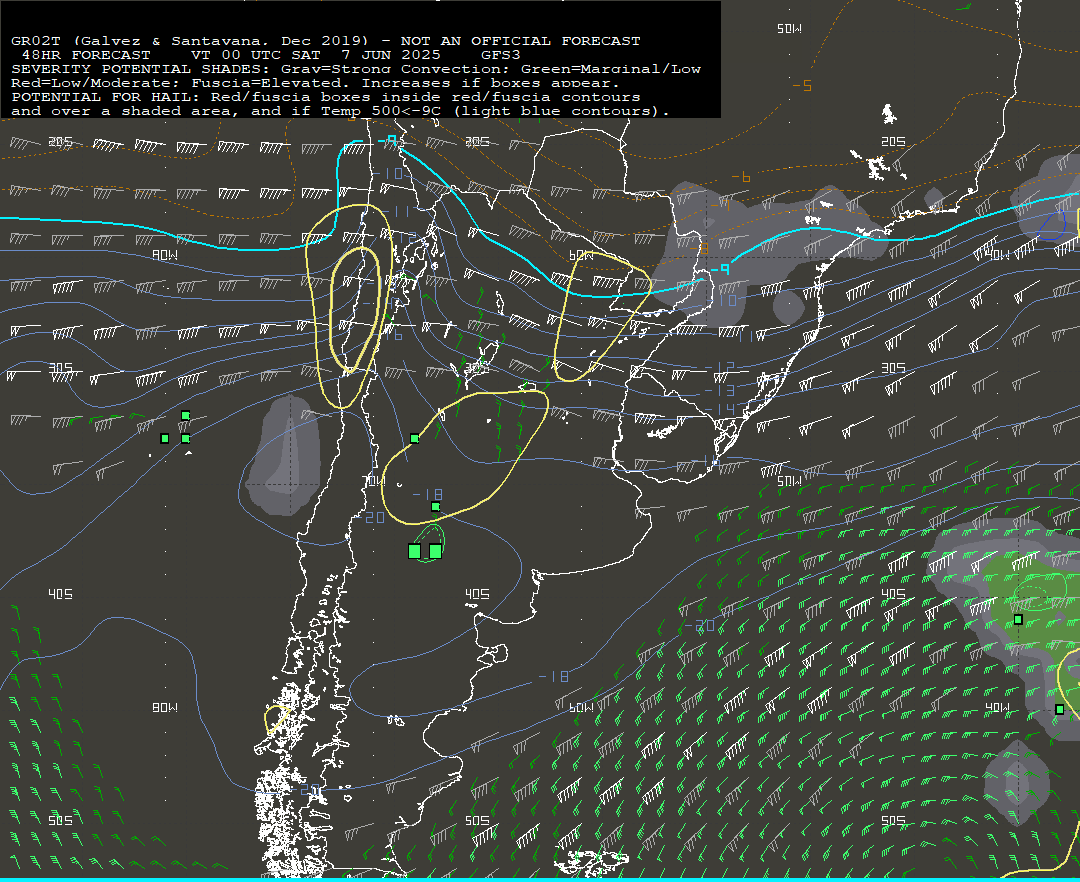Click the cyan '-9' label over southern Brazil
The height and width of the screenshot is (882, 1080).
pos(720,269)
